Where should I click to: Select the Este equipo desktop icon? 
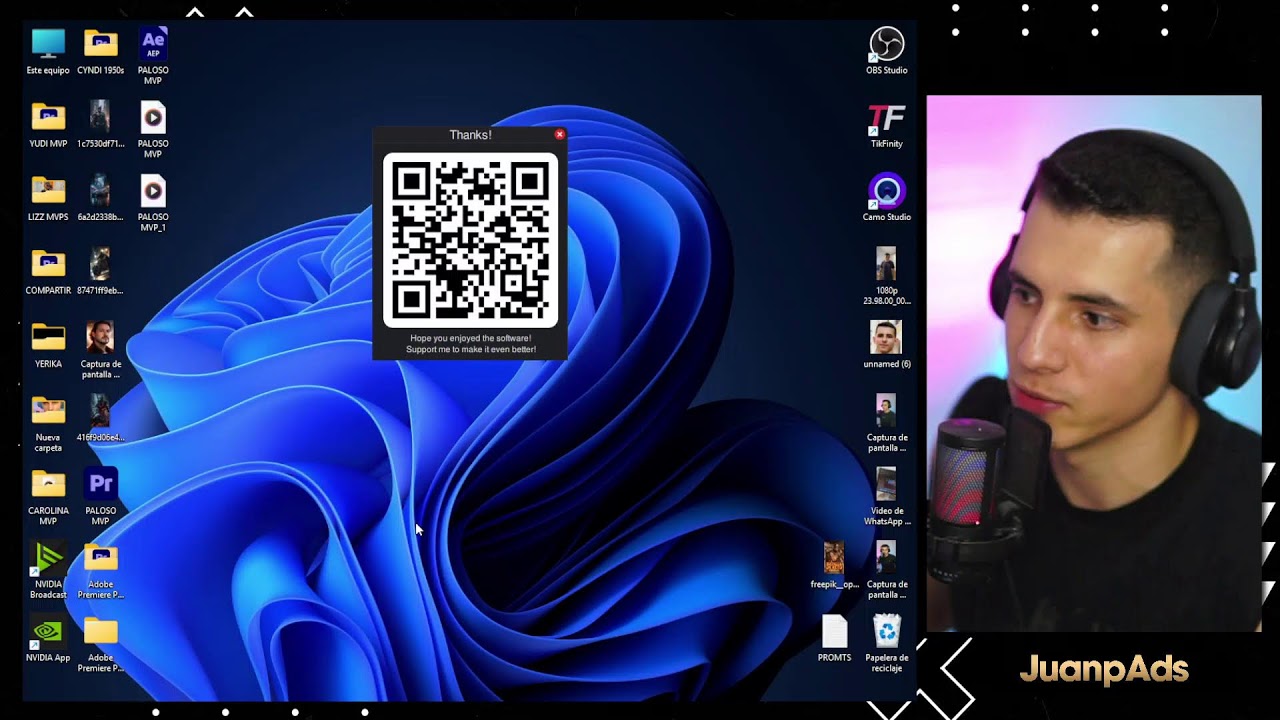click(x=48, y=52)
